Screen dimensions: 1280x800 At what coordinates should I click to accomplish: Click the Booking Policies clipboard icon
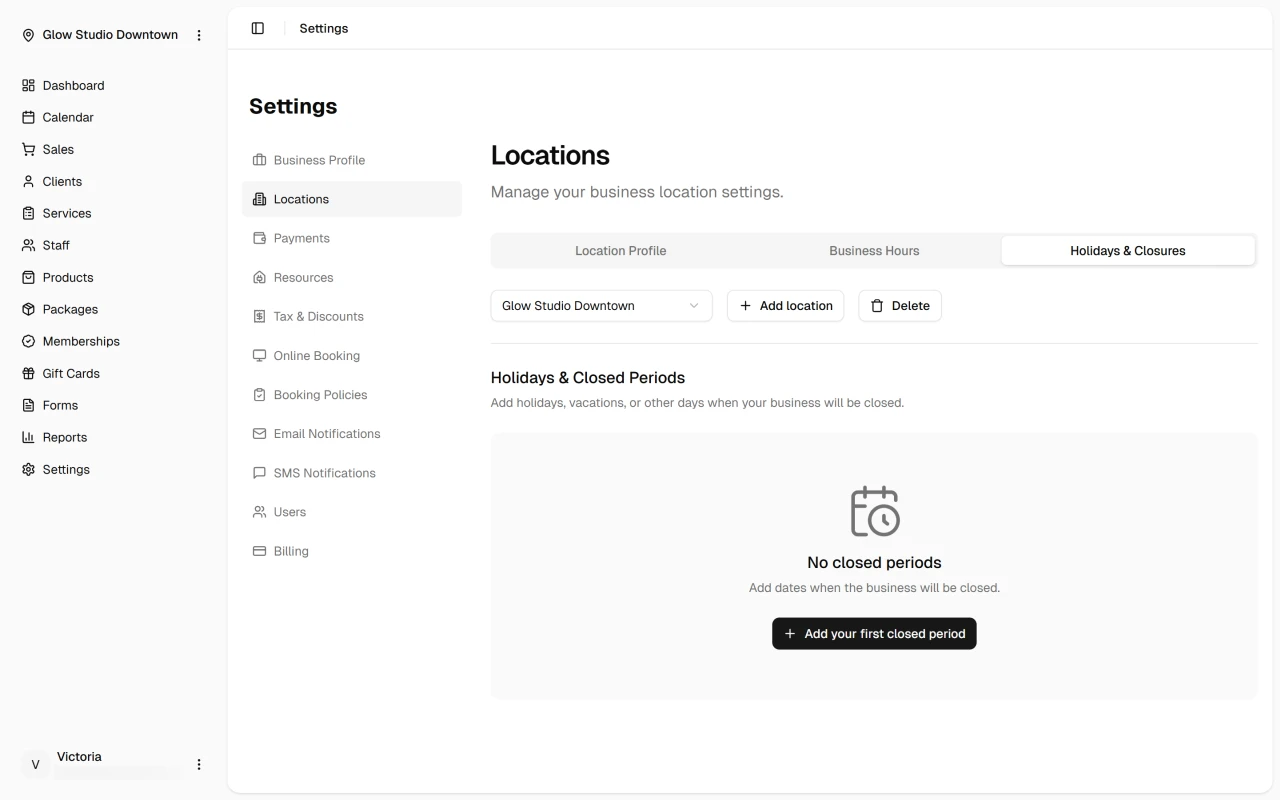[259, 394]
